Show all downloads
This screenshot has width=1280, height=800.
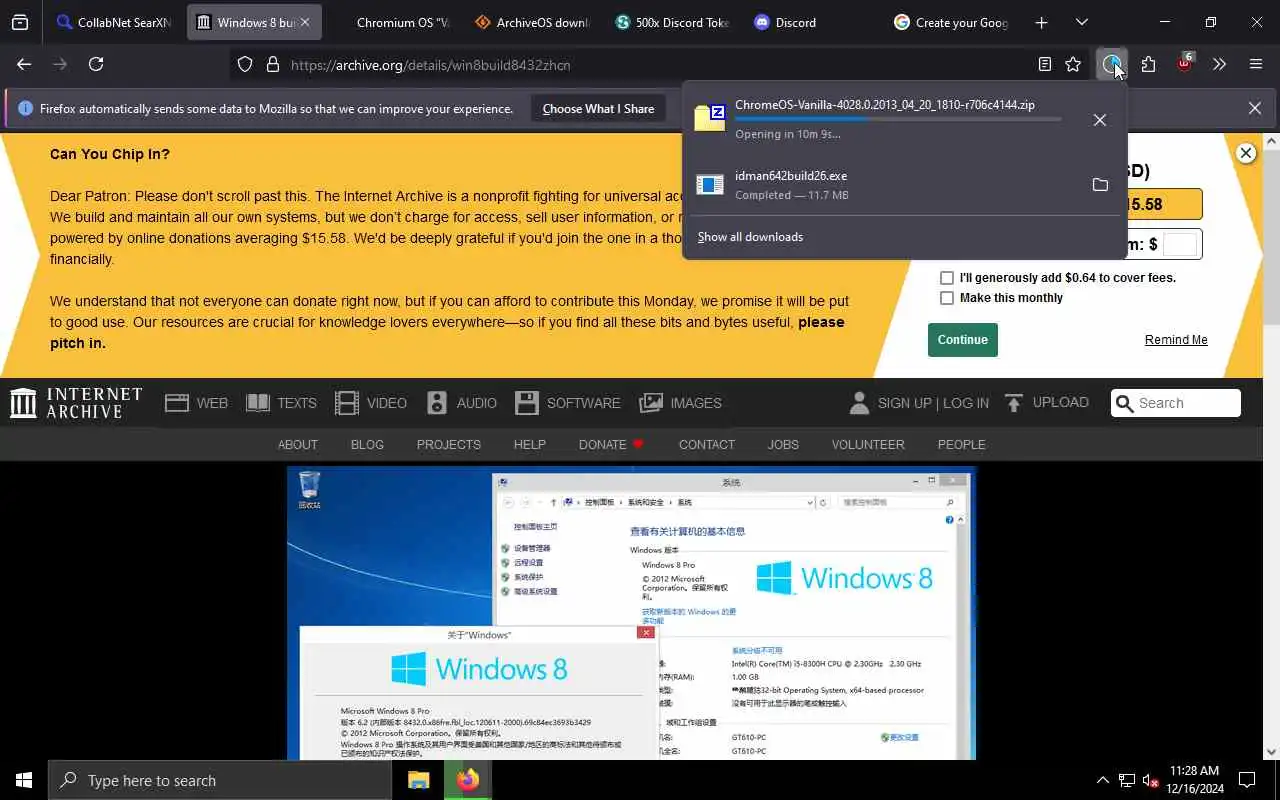point(750,237)
